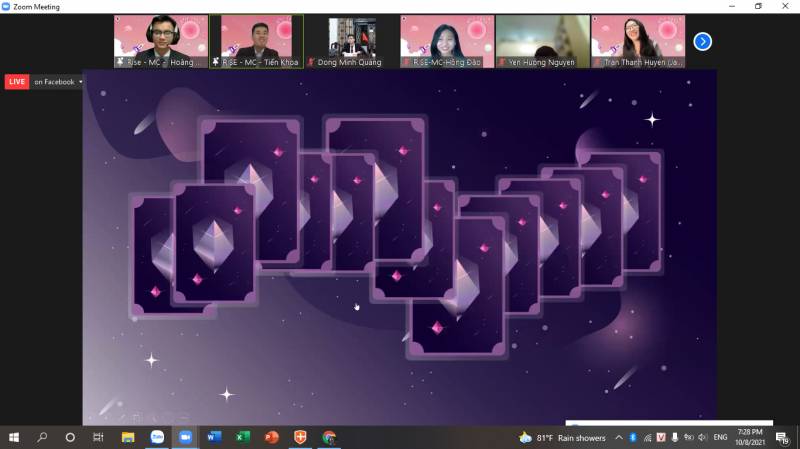Viewport: 800px width, 449px height.
Task: Open Chrome from the taskbar
Action: pyautogui.click(x=329, y=437)
